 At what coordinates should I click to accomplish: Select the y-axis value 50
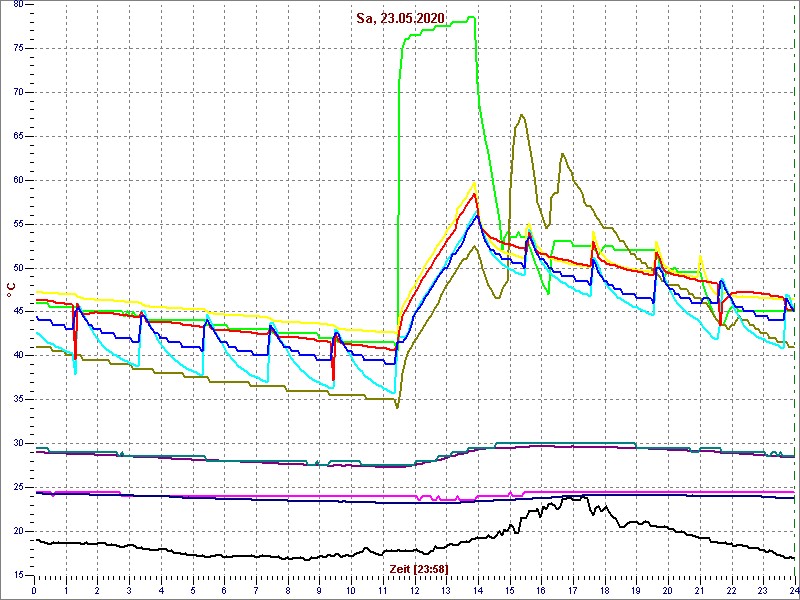[x=17, y=268]
